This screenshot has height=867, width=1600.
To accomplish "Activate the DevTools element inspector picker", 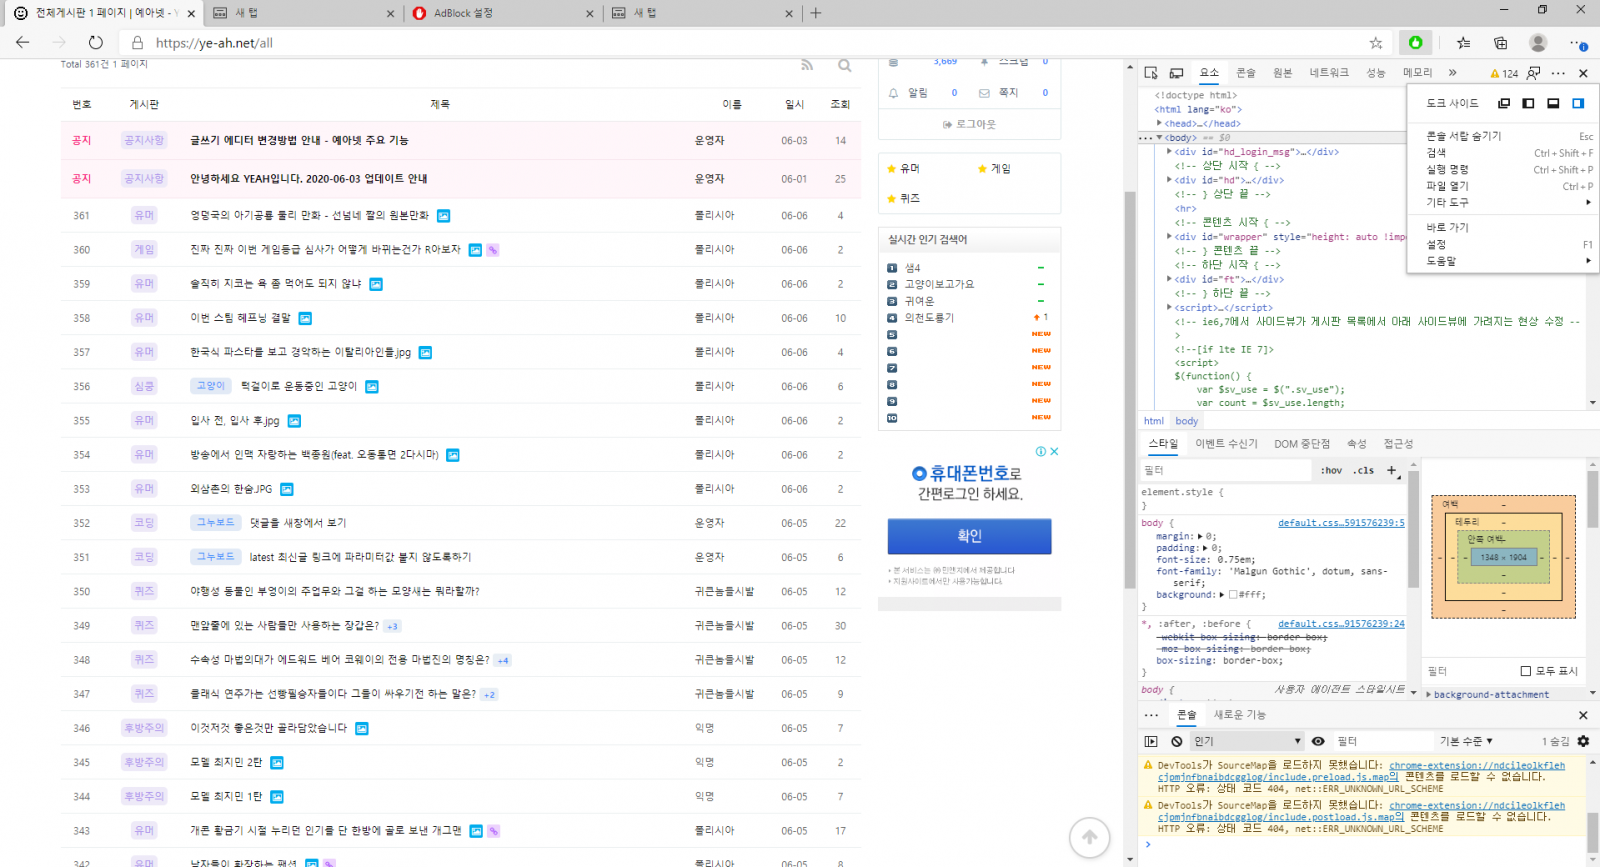I will [1151, 73].
